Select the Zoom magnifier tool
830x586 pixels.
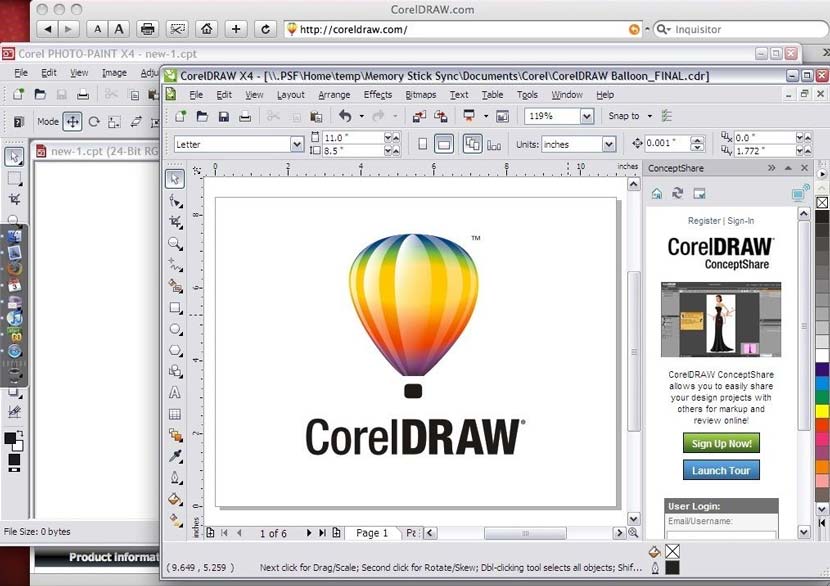coord(175,243)
